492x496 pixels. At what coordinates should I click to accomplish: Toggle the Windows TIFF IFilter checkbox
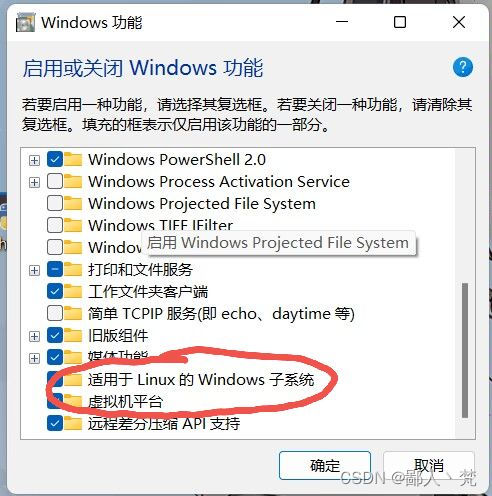point(55,225)
